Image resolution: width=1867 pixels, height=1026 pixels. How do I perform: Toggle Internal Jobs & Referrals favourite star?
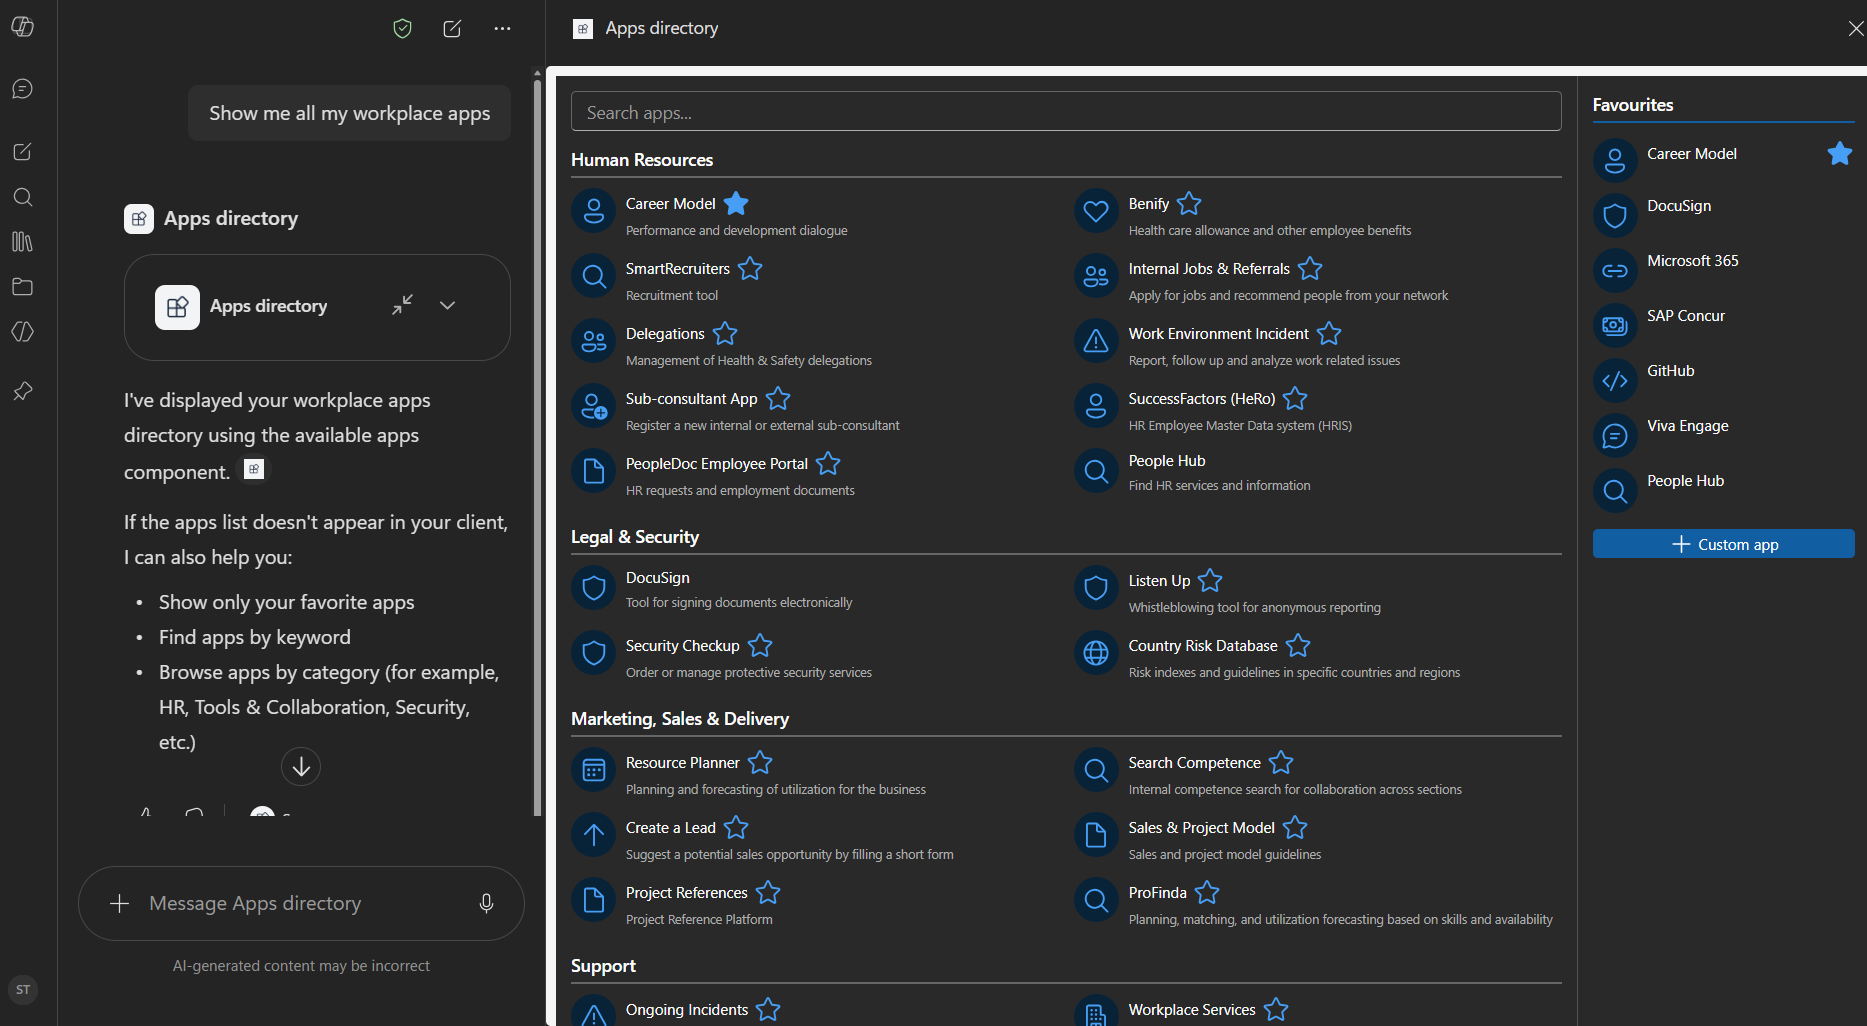click(x=1310, y=268)
